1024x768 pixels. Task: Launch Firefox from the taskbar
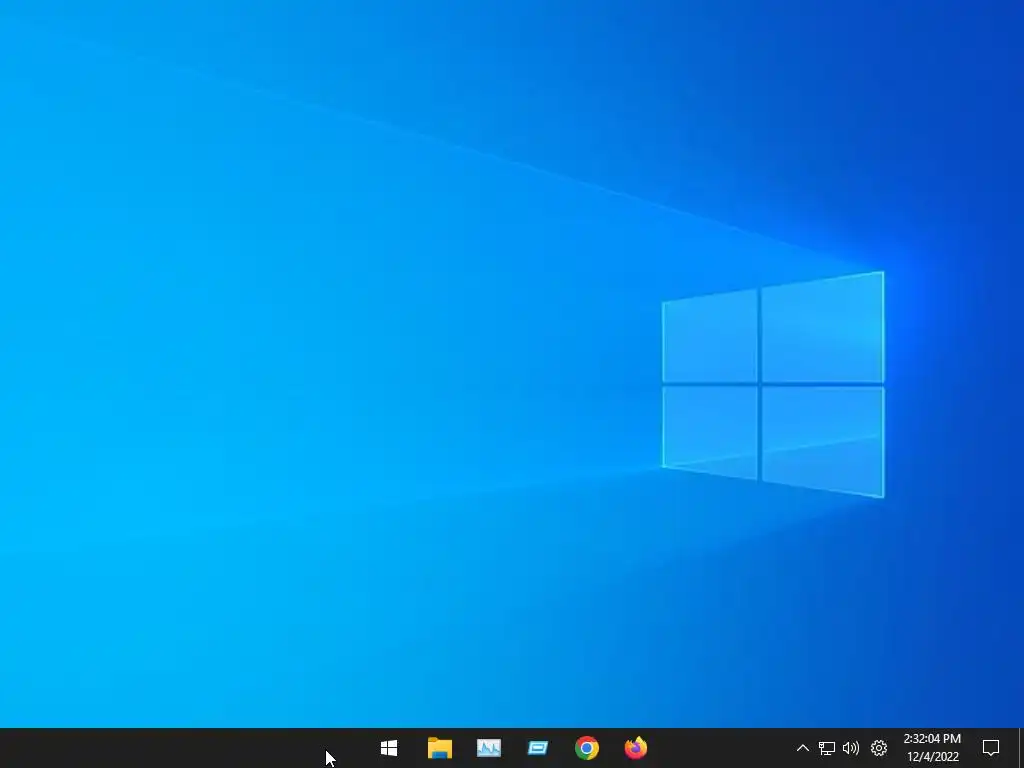635,748
